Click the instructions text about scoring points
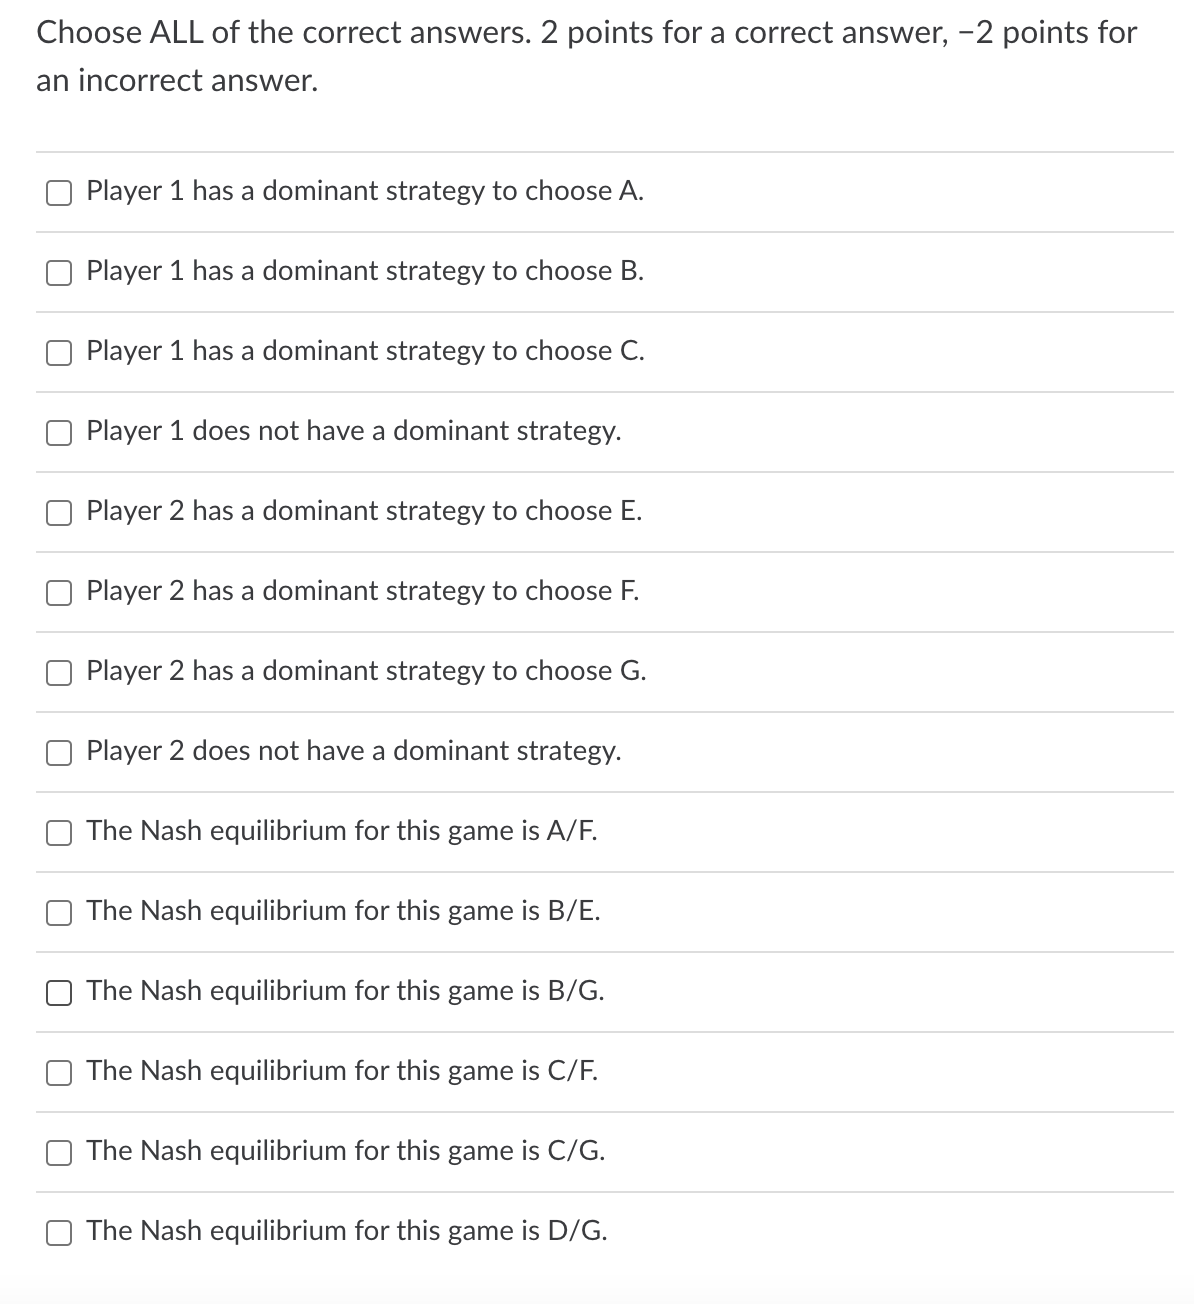Viewport: 1194px width, 1304px height. point(585,55)
